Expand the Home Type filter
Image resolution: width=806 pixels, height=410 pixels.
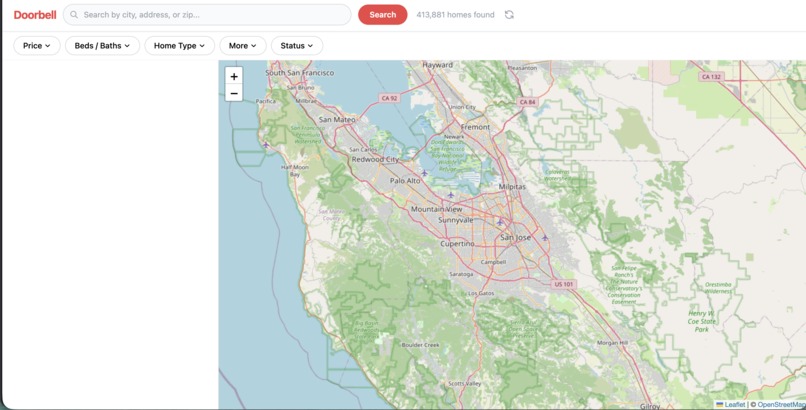pyautogui.click(x=179, y=46)
